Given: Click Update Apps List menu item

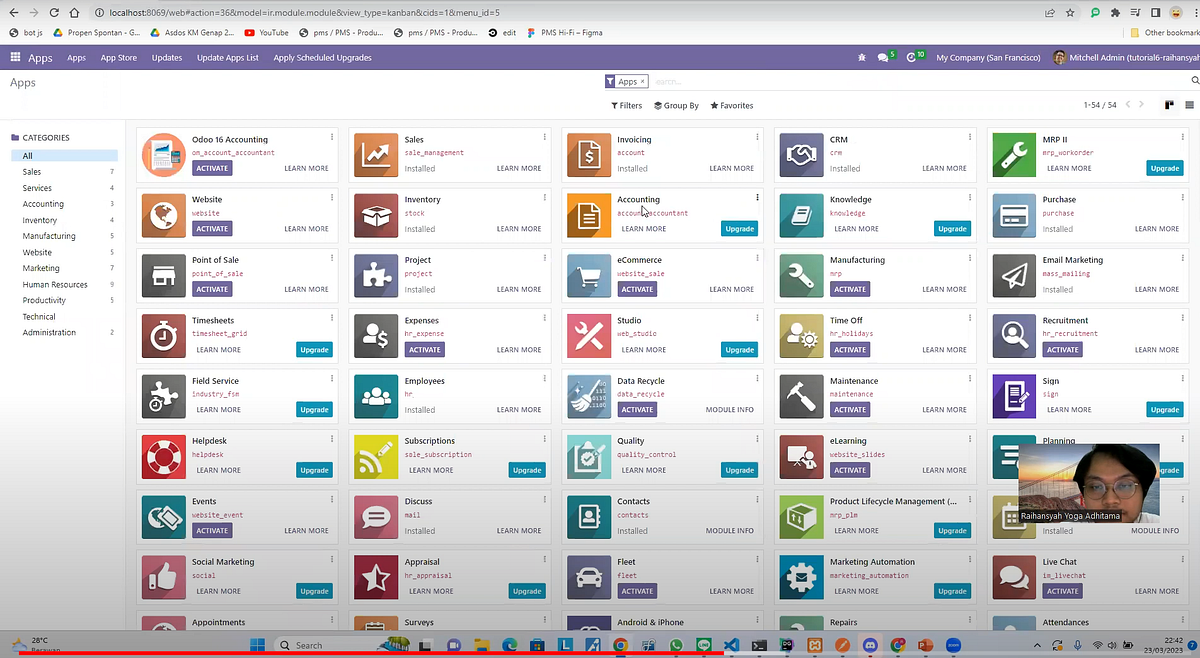Looking at the screenshot, I should [228, 58].
